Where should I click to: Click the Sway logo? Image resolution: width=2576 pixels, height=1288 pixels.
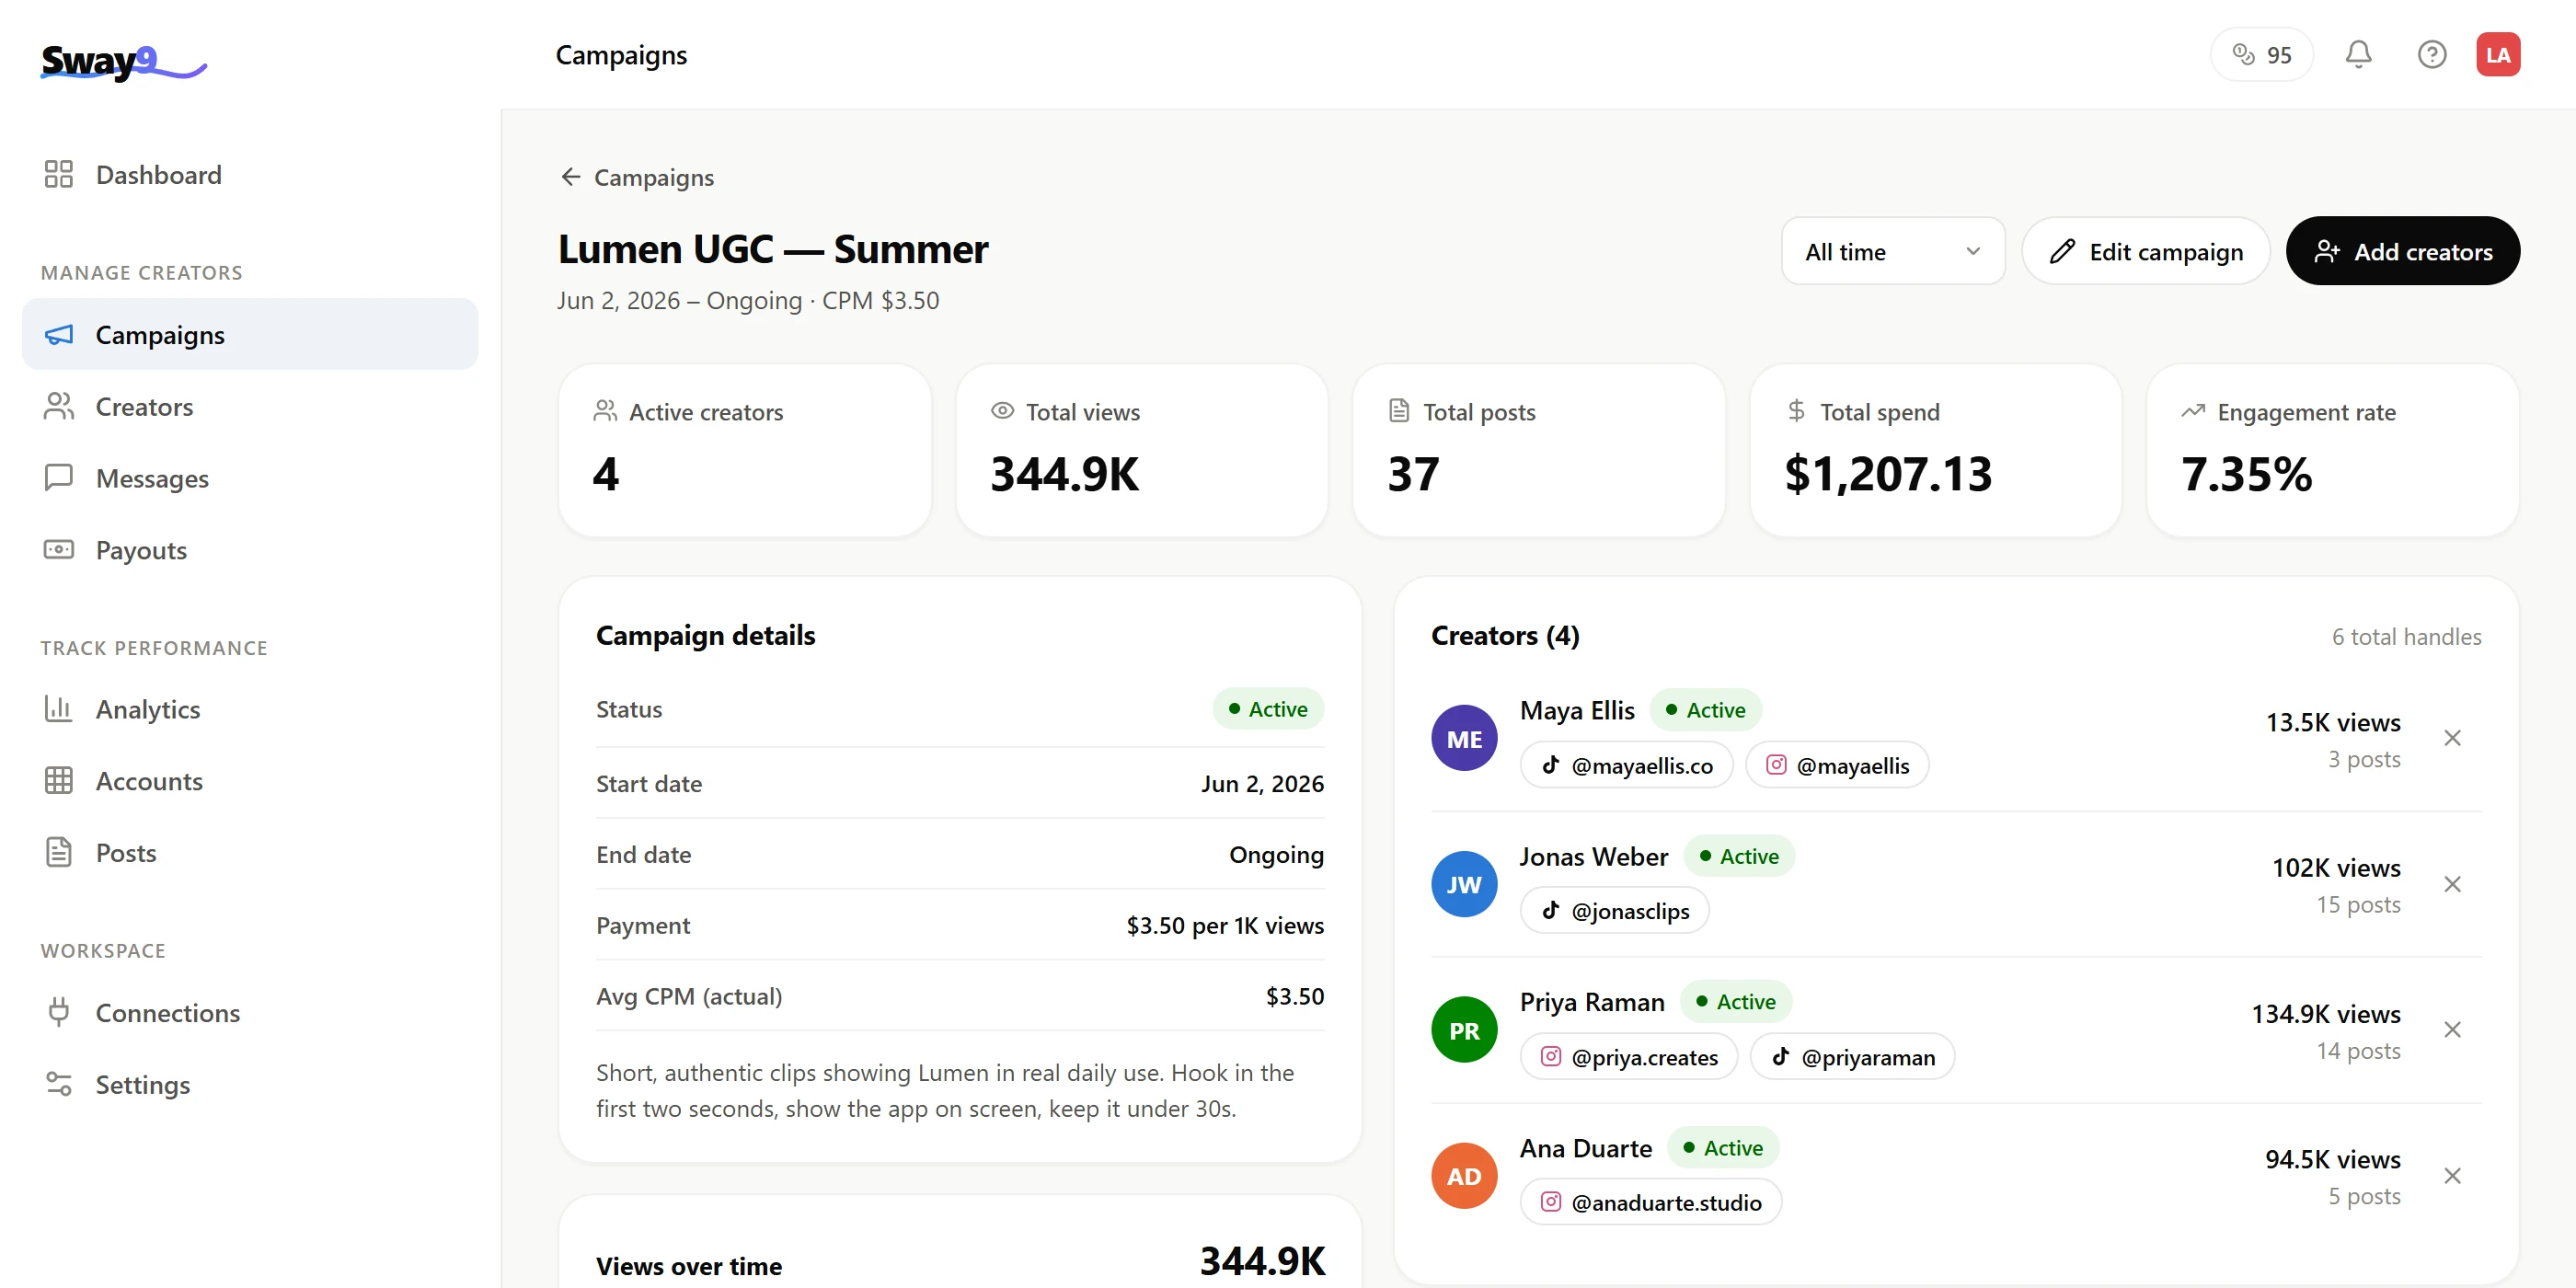(123, 62)
